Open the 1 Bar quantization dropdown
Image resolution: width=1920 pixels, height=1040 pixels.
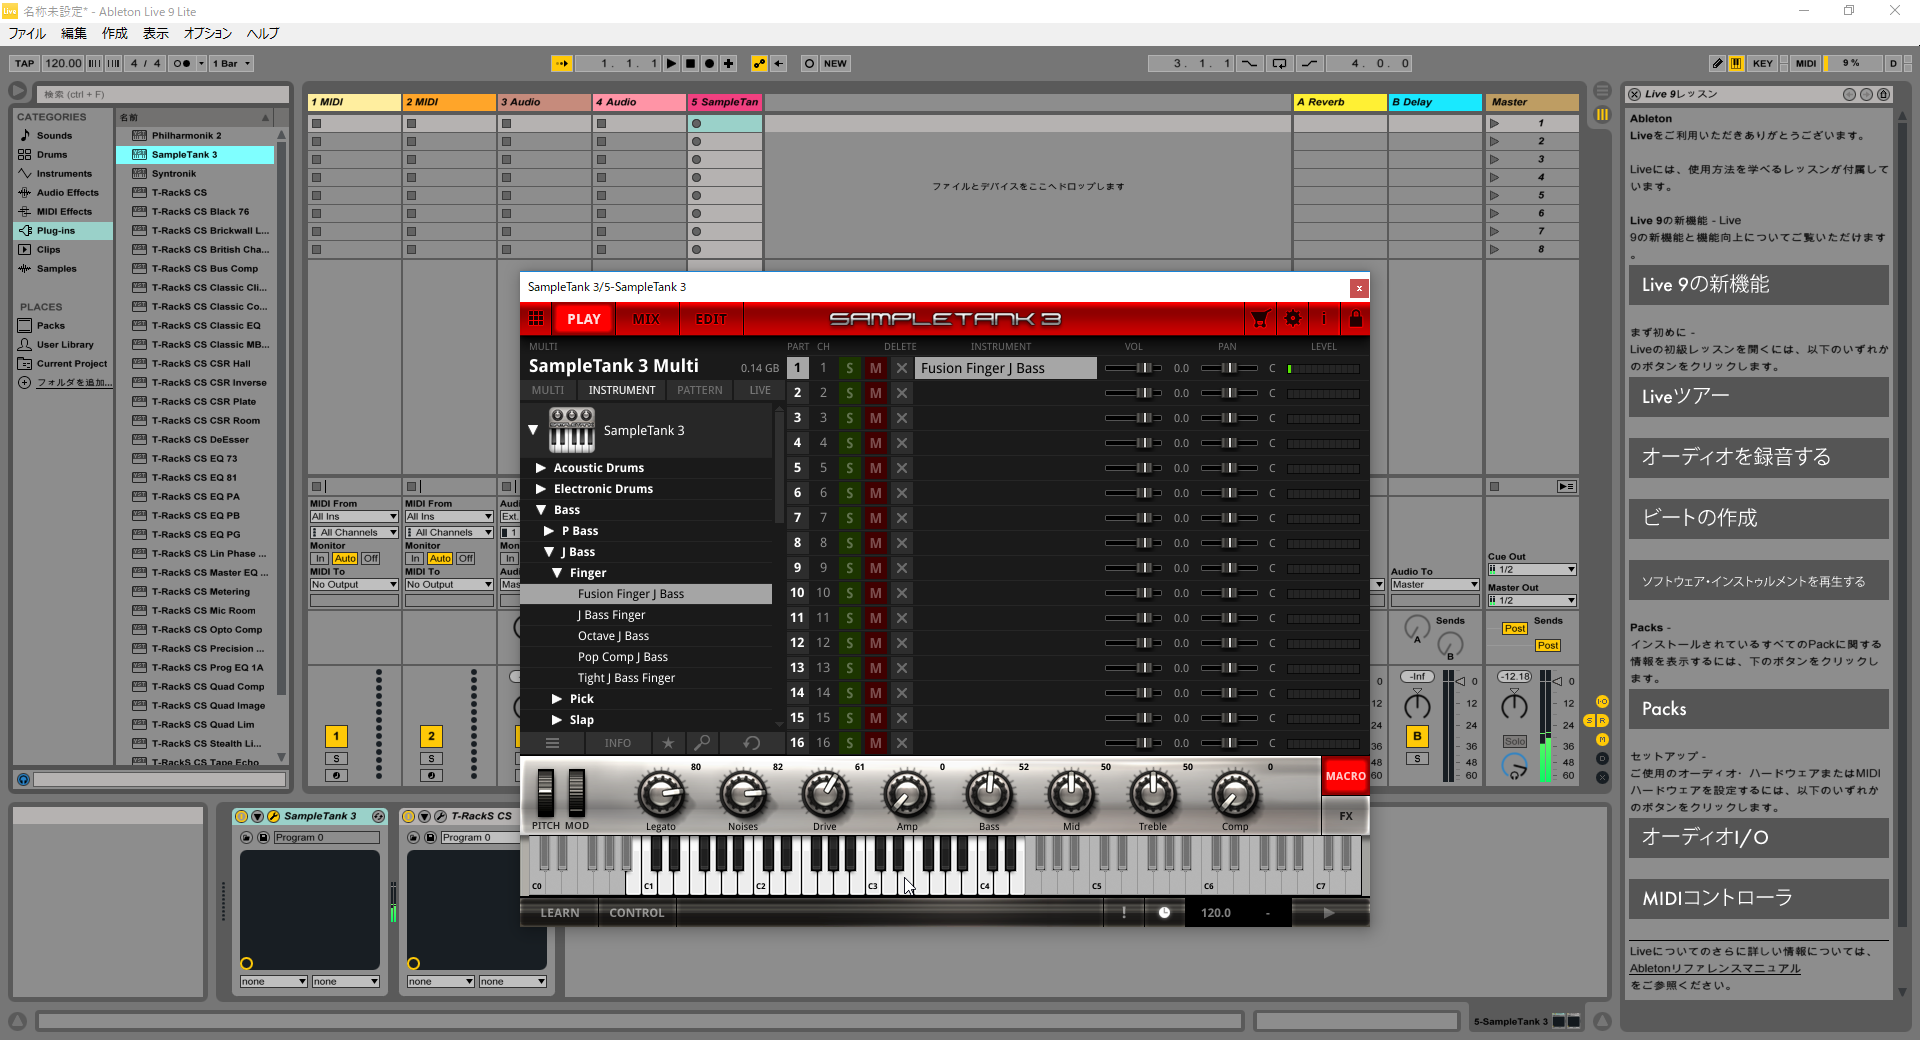tap(231, 63)
